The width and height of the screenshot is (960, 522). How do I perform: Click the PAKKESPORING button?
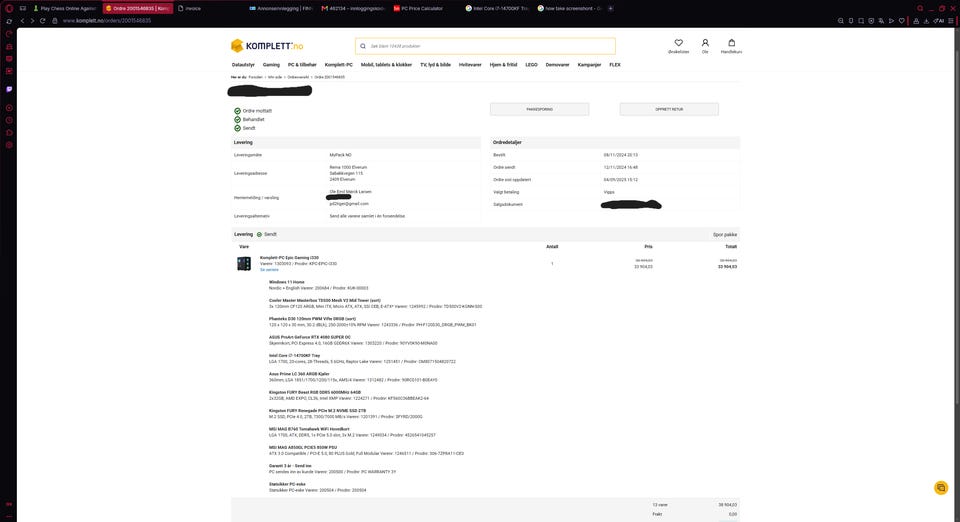pyautogui.click(x=539, y=110)
